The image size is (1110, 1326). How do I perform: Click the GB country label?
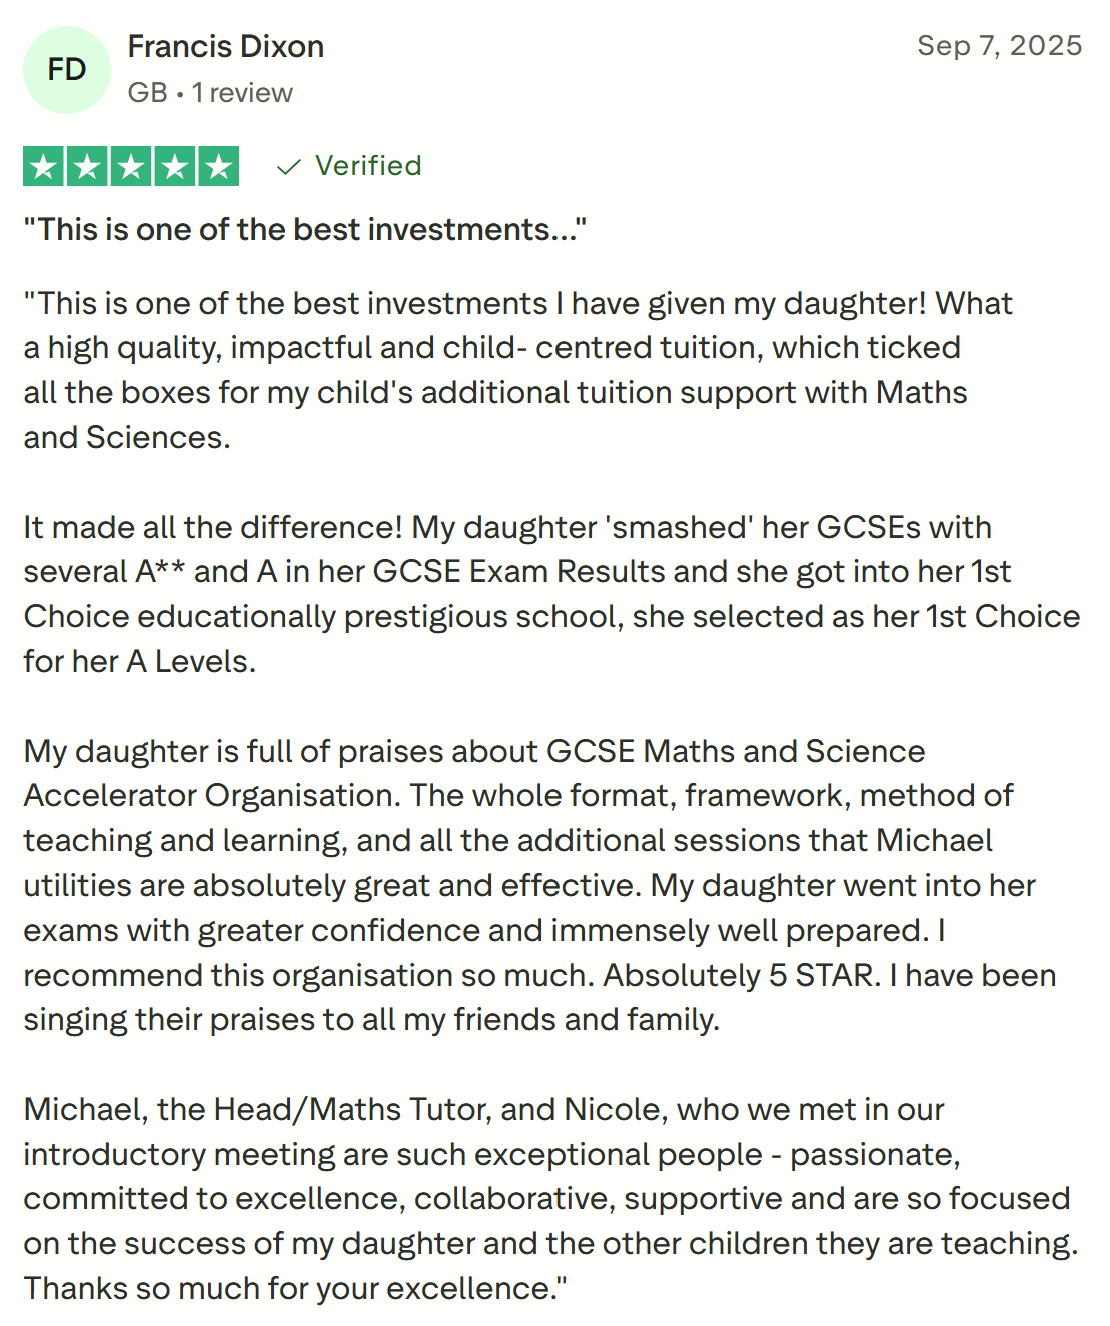pyautogui.click(x=147, y=93)
